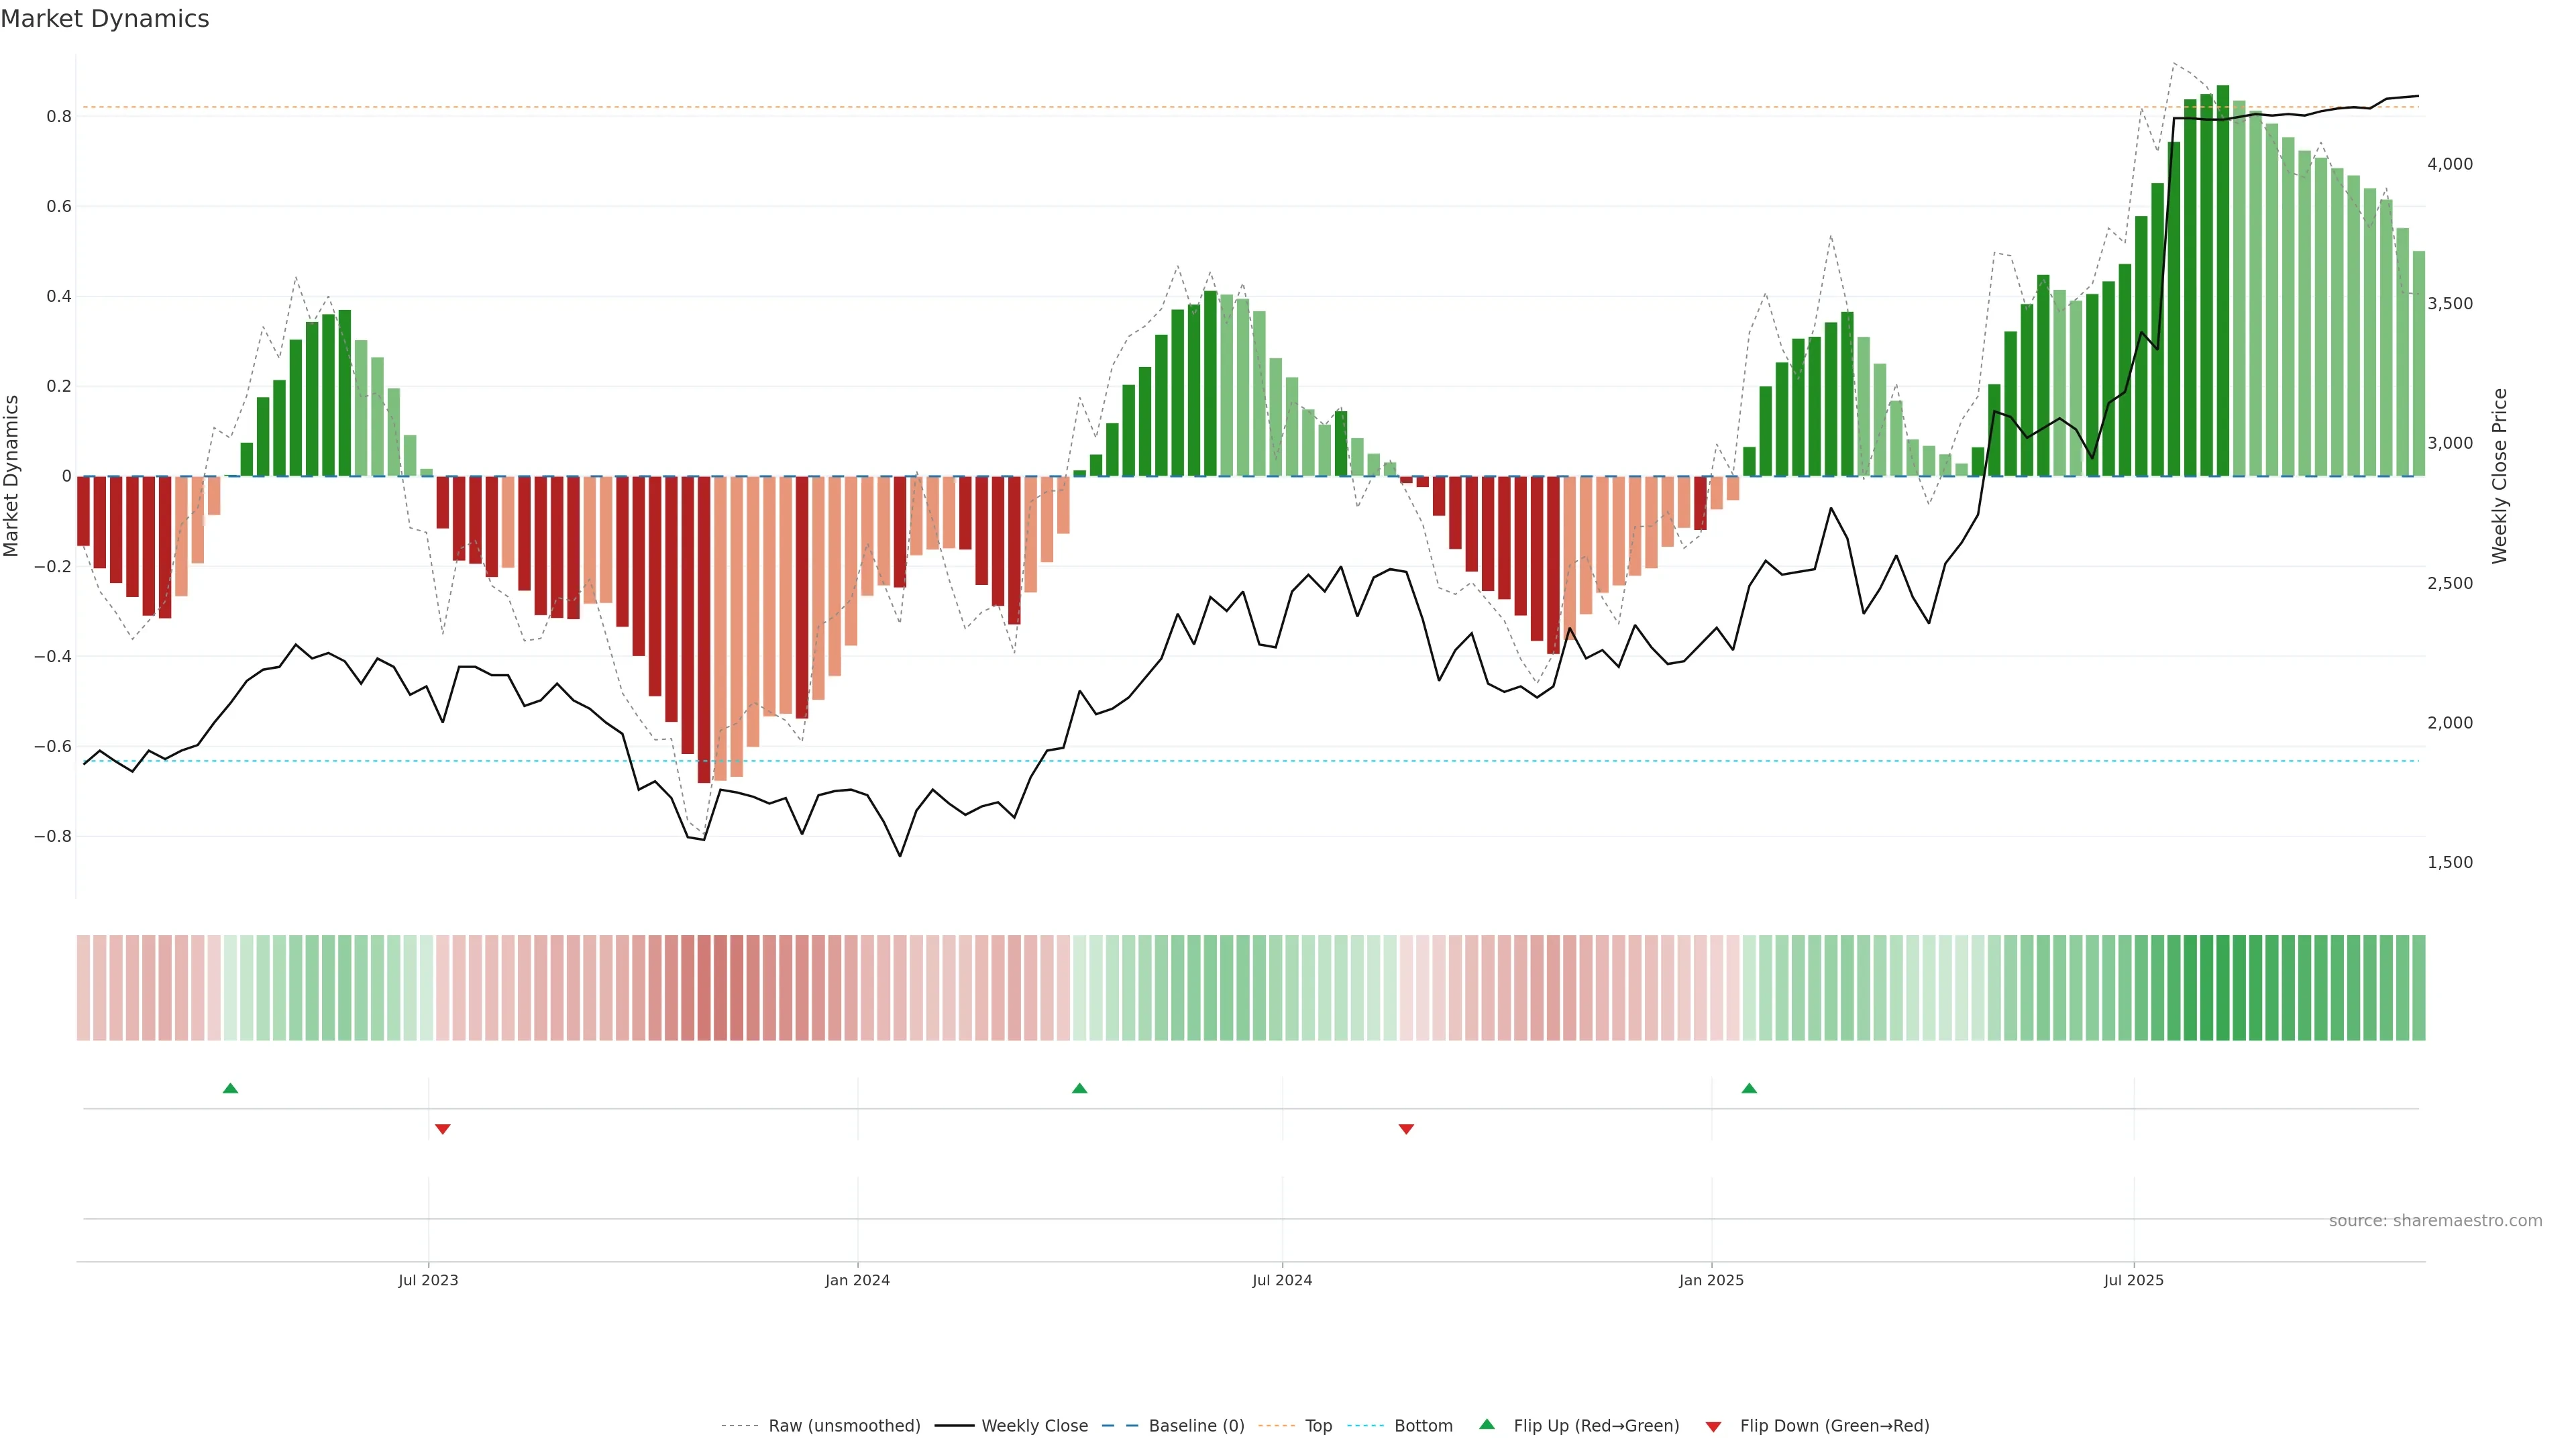Click the red flip-down marker near Aug 2024
Viewport: 2576px width, 1449px height.
pyautogui.click(x=1406, y=1129)
